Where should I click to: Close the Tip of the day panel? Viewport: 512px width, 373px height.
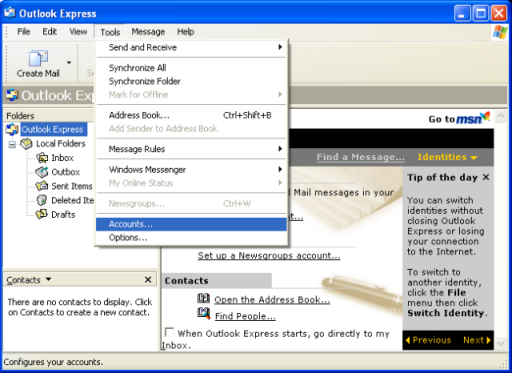(486, 177)
